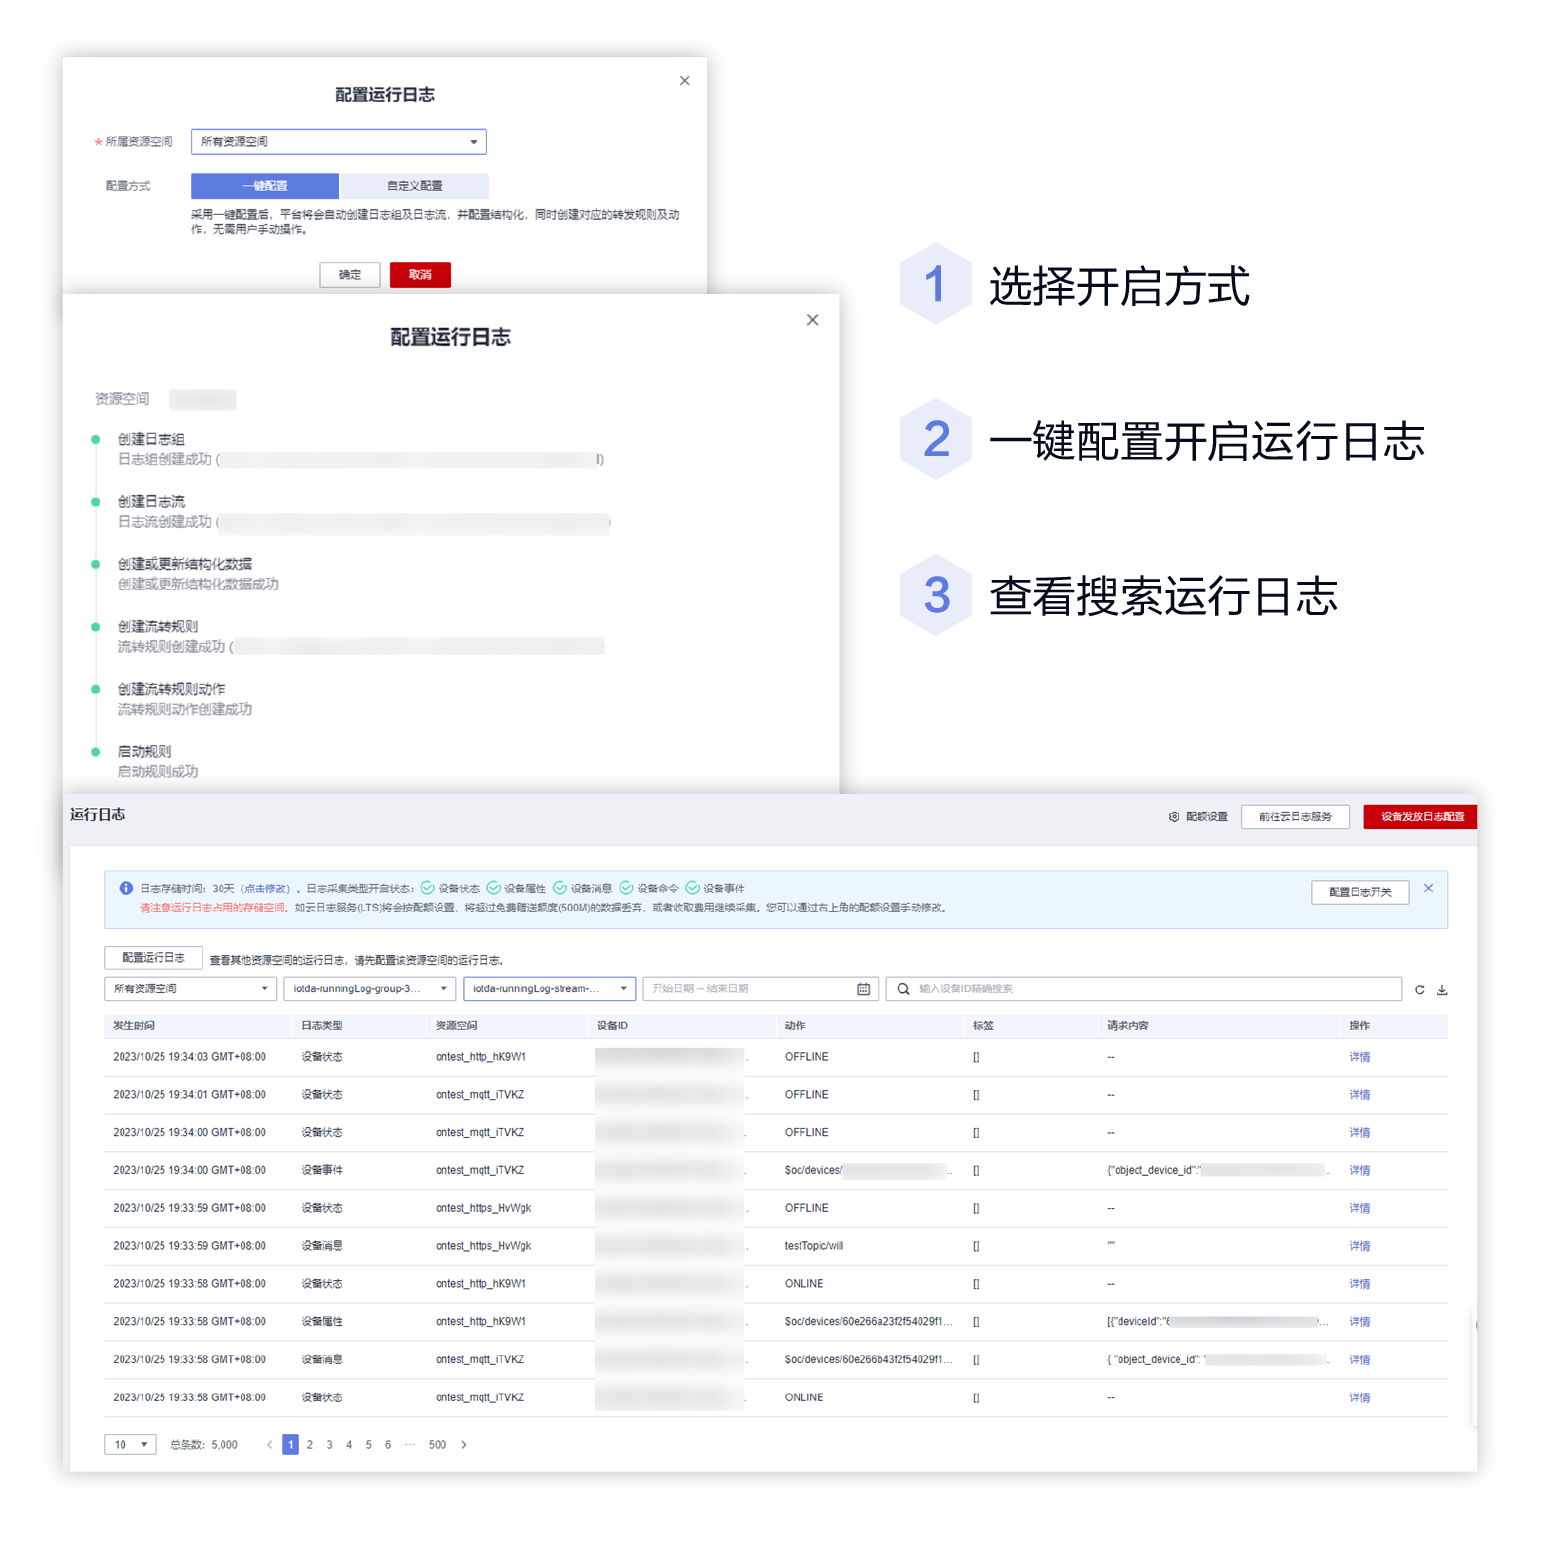Click the 设备ID column header

tap(612, 1026)
